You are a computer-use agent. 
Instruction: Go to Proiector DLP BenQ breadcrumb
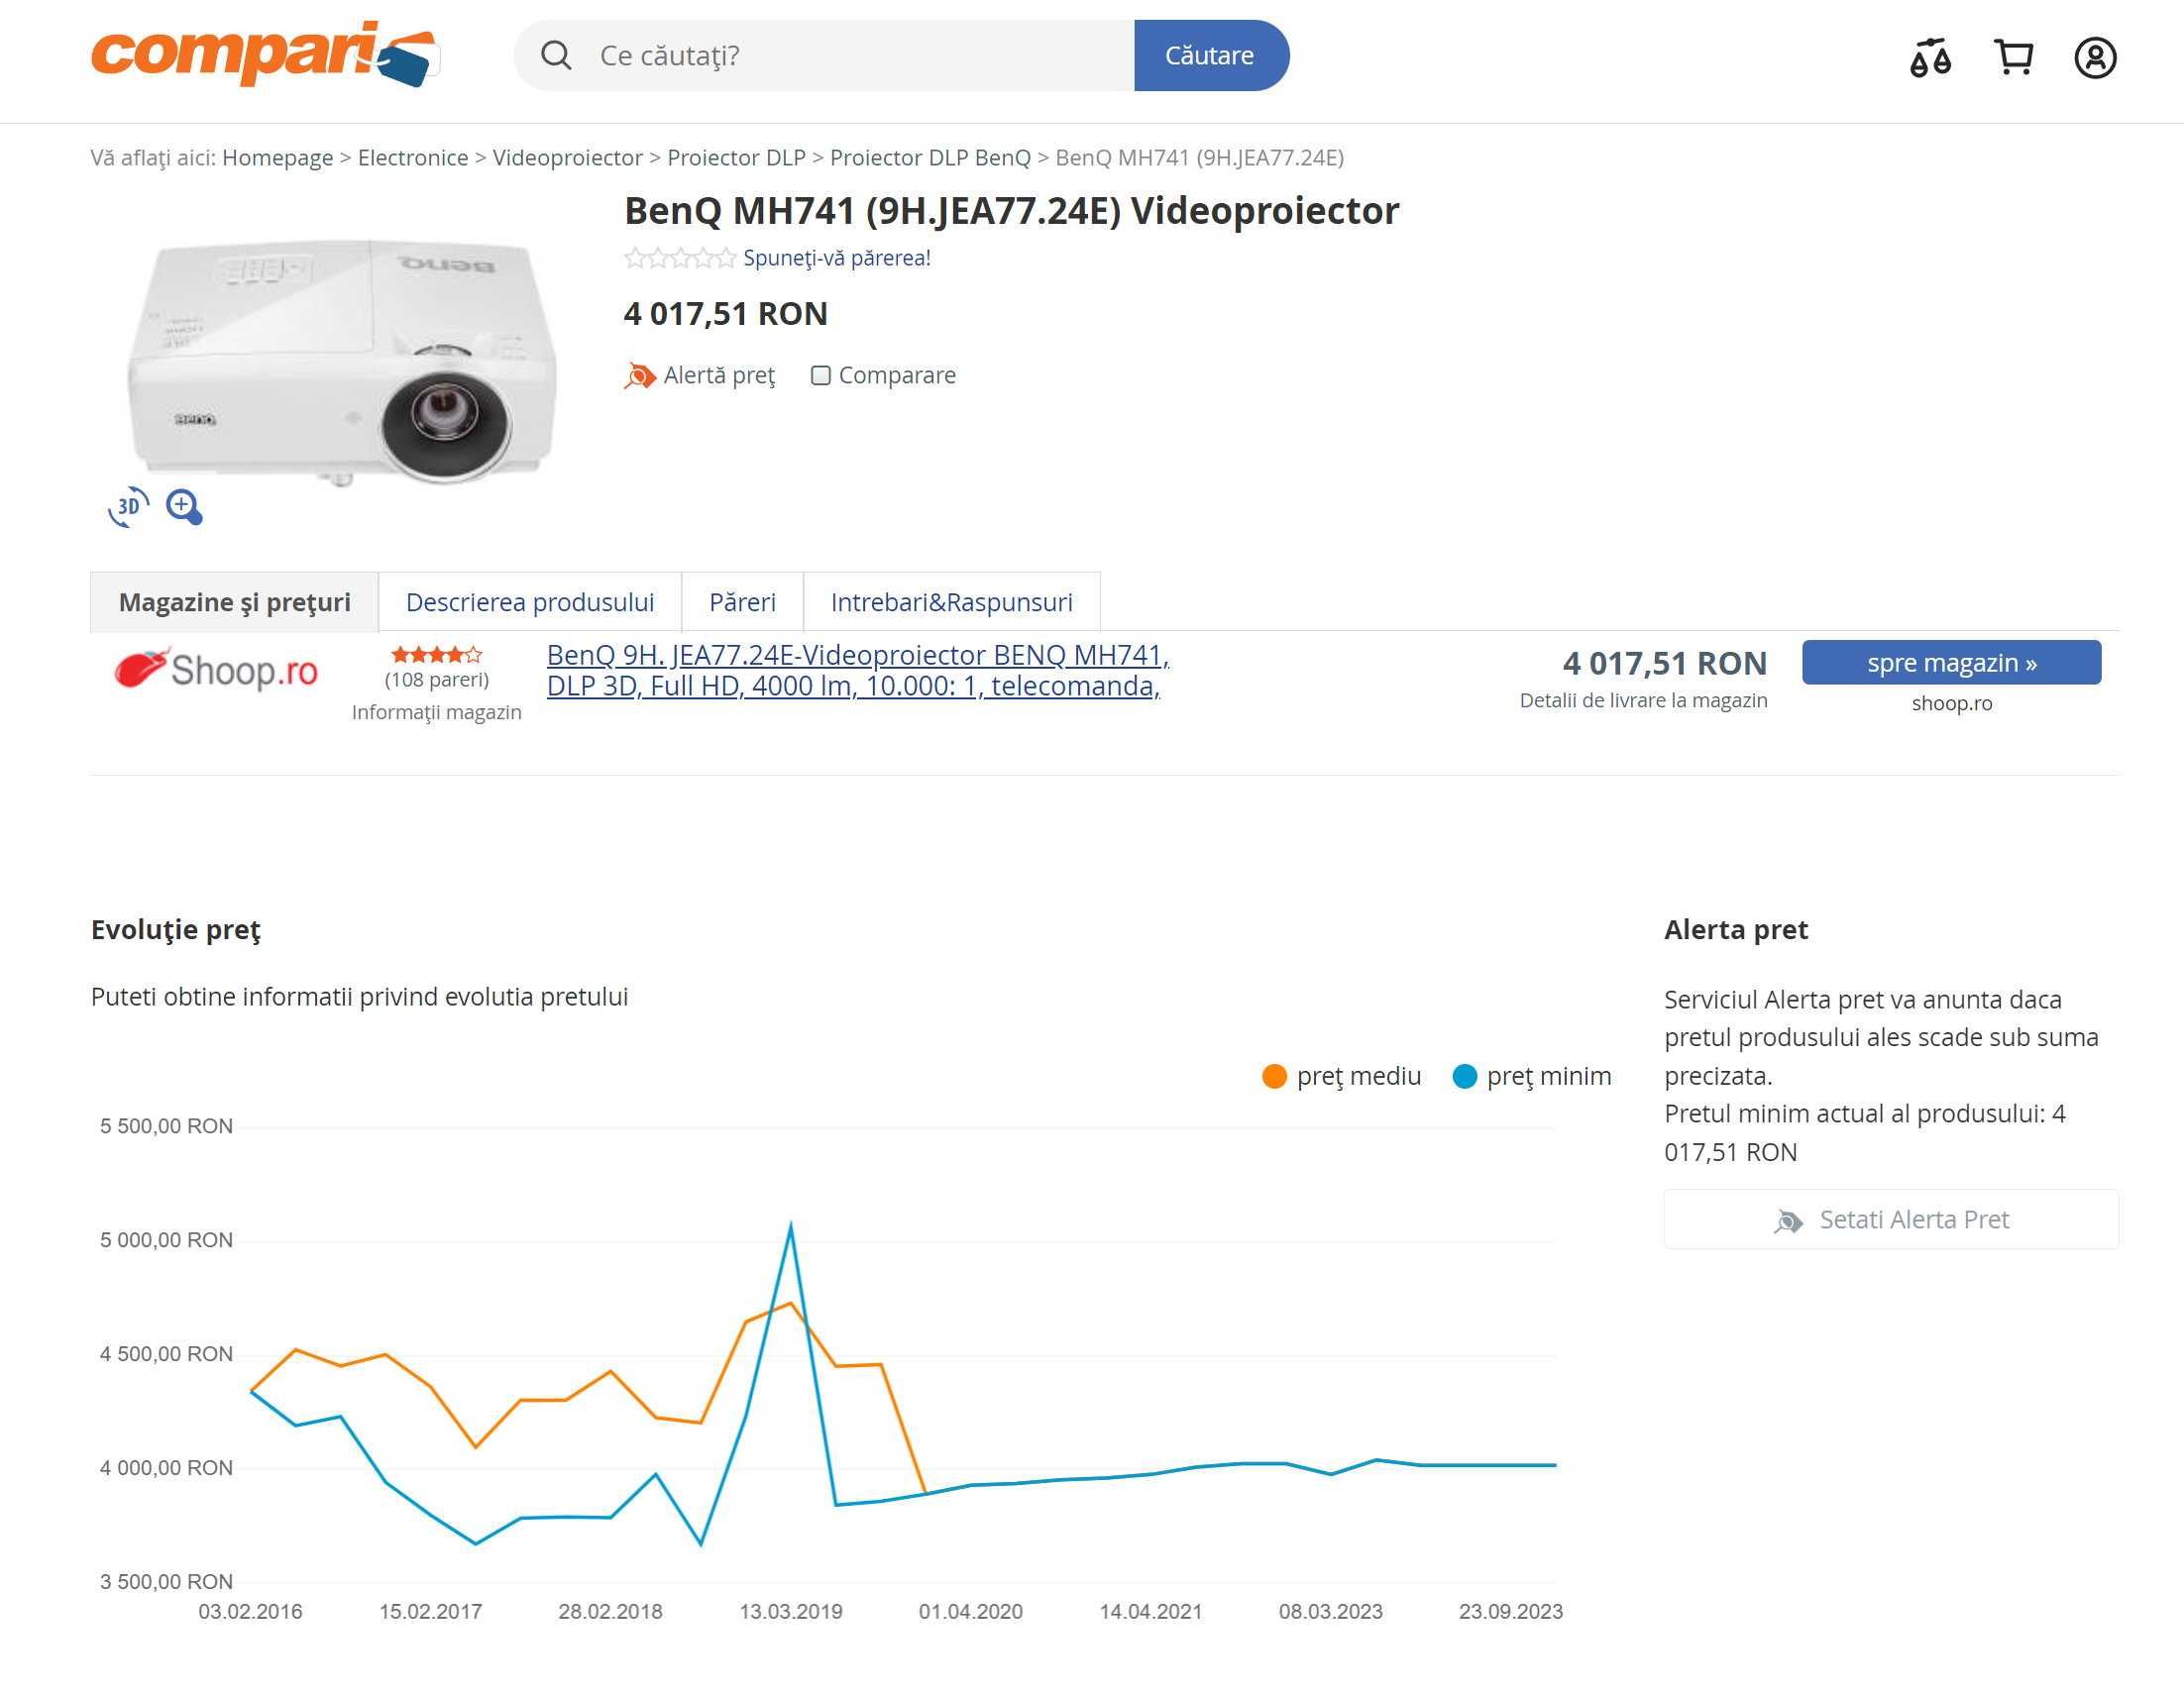coord(930,157)
